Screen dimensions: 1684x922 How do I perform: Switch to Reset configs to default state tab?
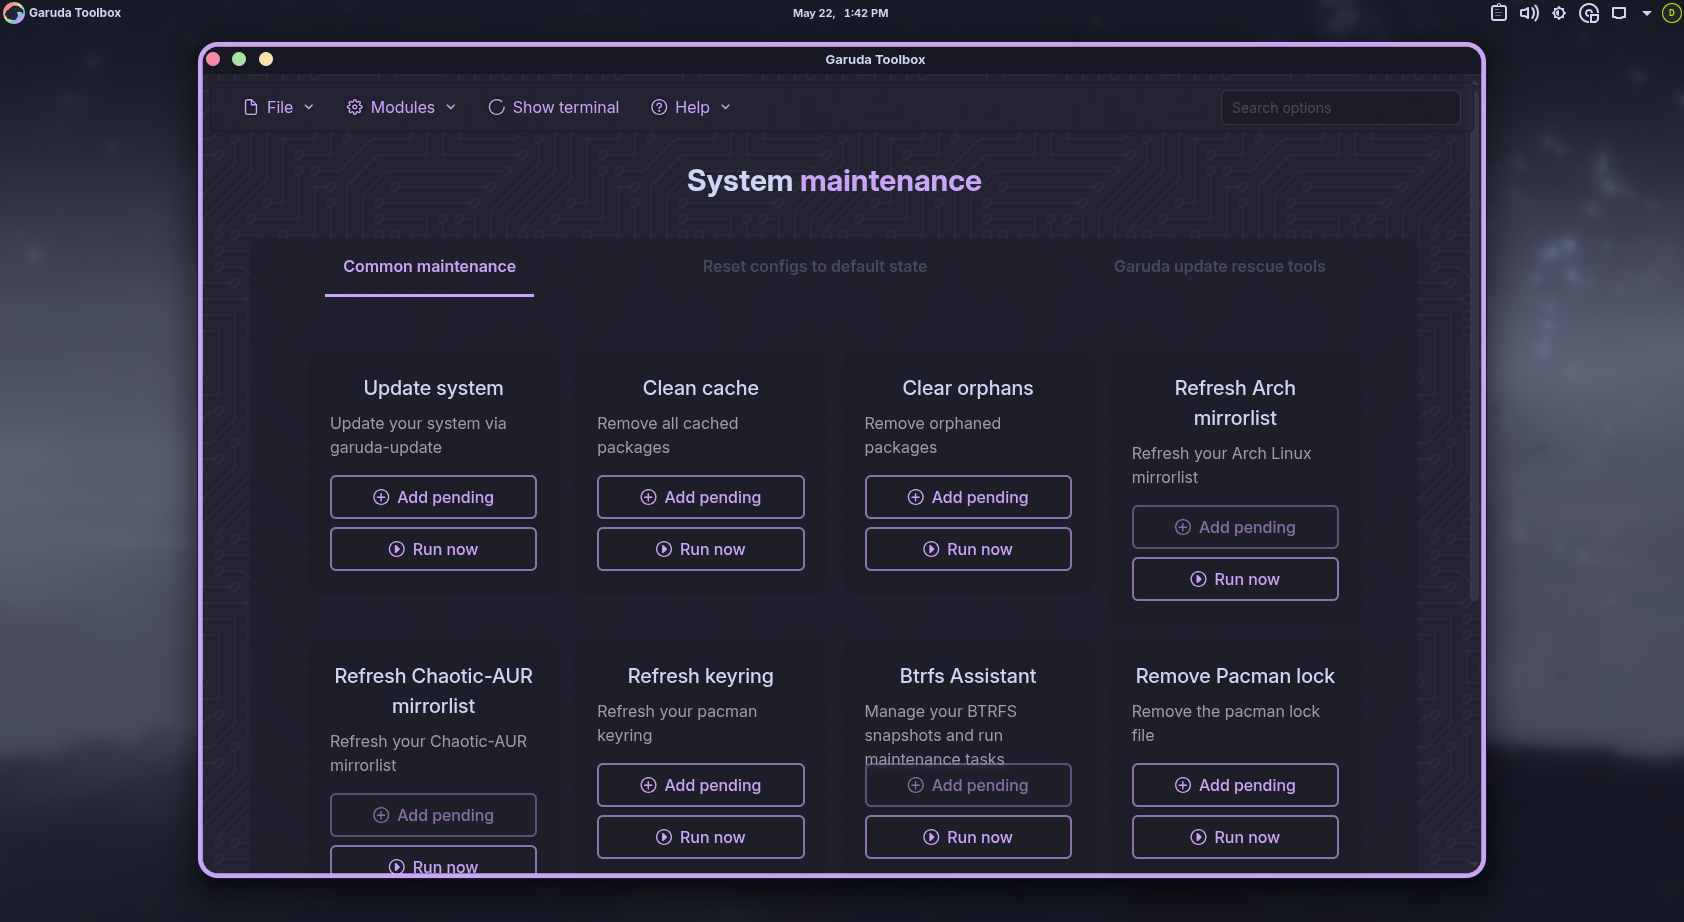814,267
